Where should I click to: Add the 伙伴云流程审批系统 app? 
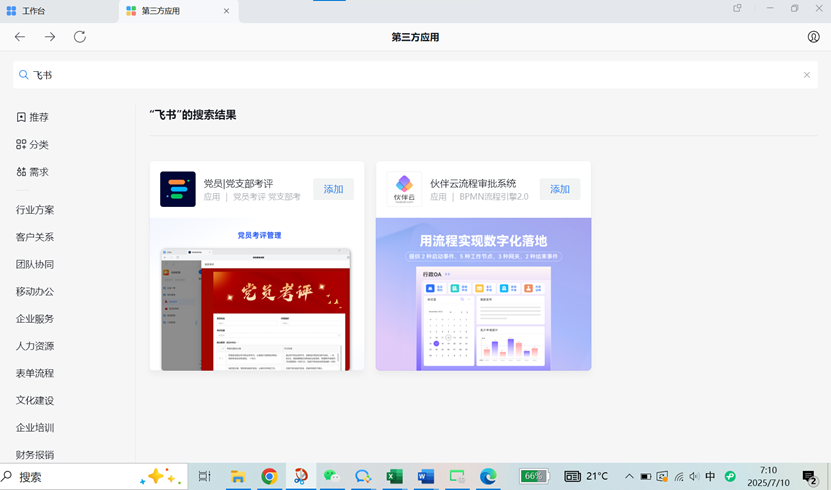(x=560, y=189)
